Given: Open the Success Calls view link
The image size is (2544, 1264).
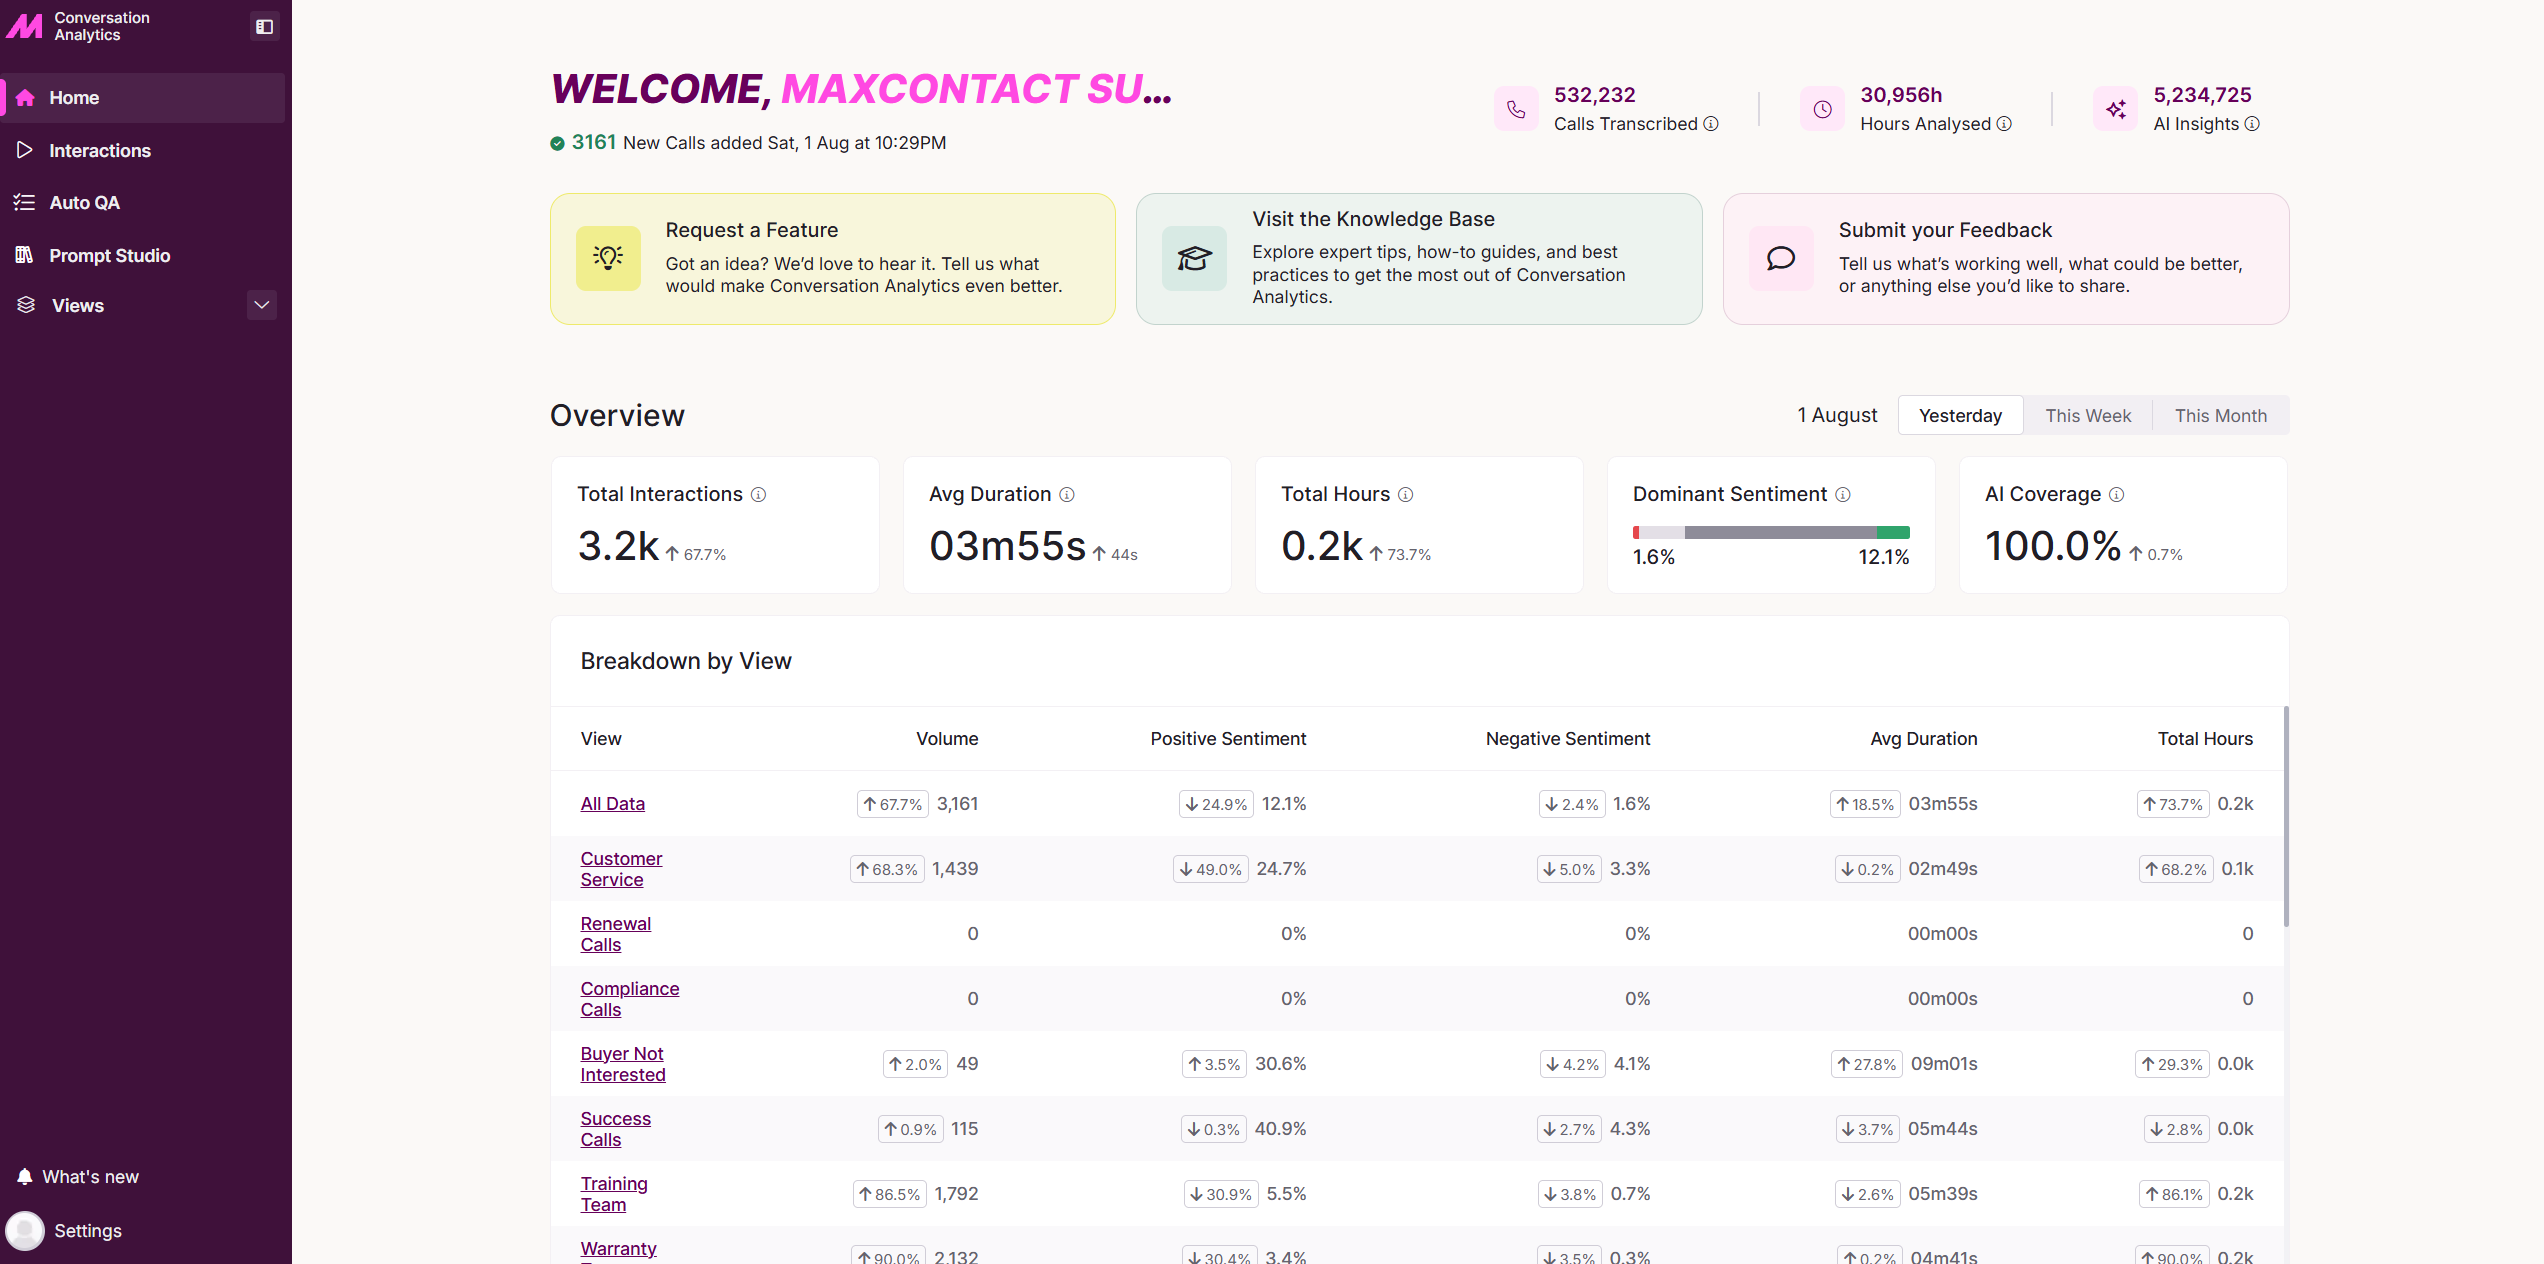Looking at the screenshot, I should [615, 1129].
